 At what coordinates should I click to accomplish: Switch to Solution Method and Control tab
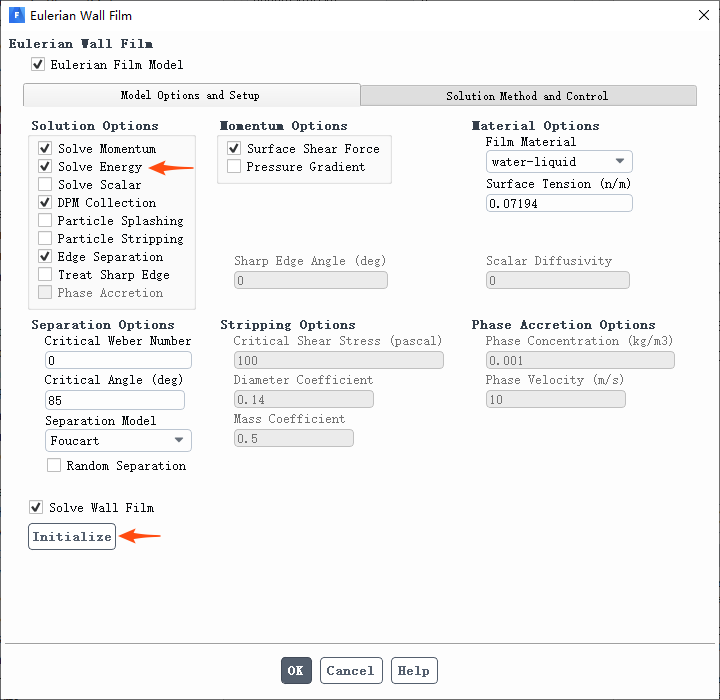[527, 96]
